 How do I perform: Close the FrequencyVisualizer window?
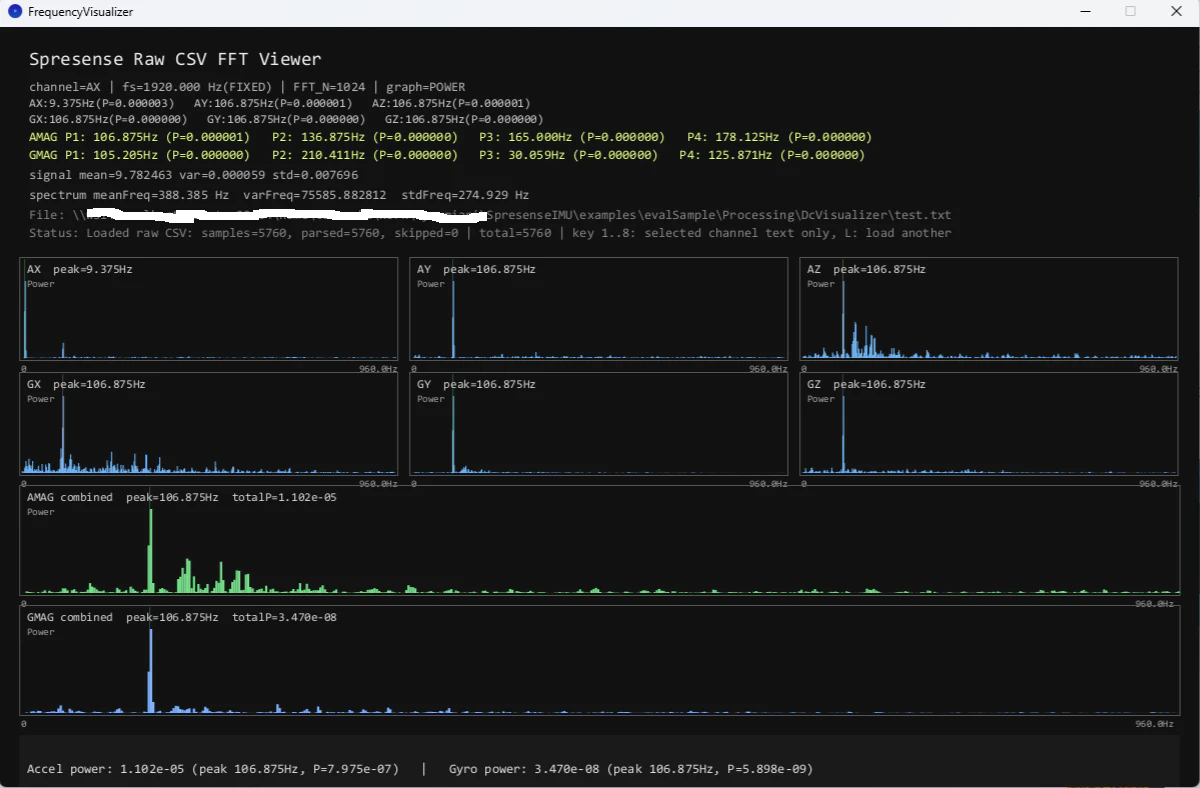pos(1176,12)
